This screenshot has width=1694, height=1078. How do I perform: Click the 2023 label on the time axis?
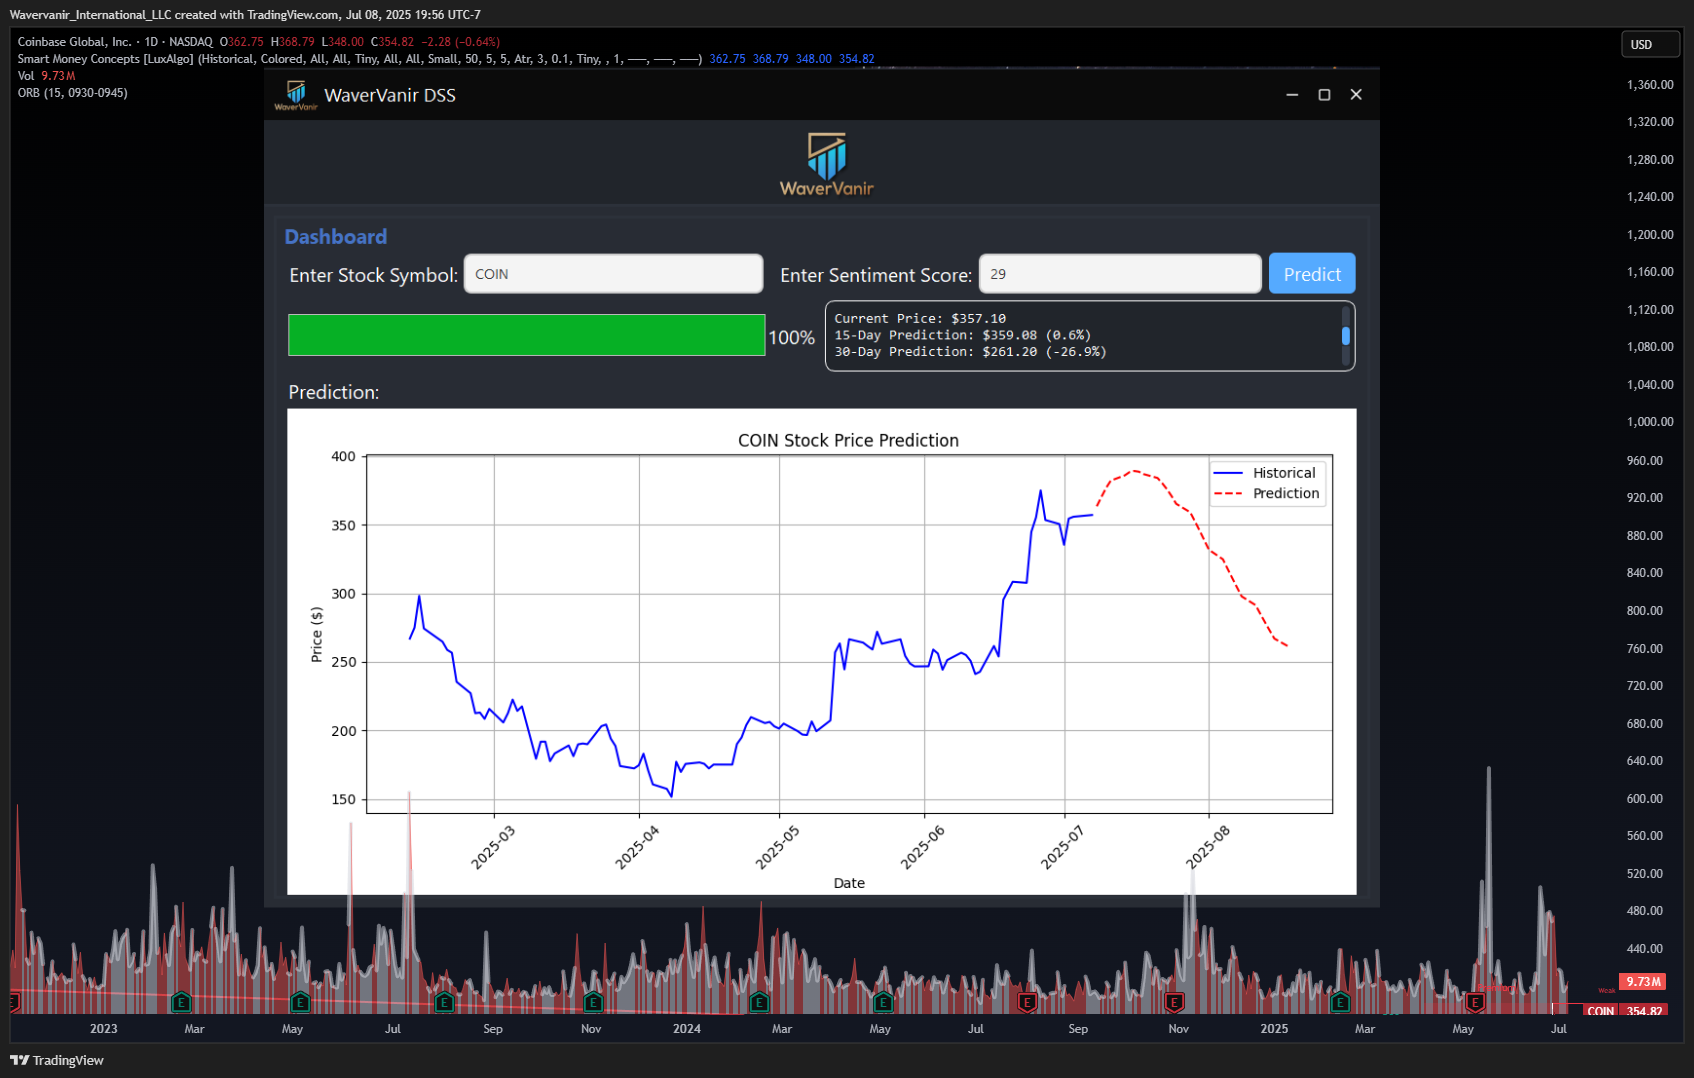point(103,1029)
